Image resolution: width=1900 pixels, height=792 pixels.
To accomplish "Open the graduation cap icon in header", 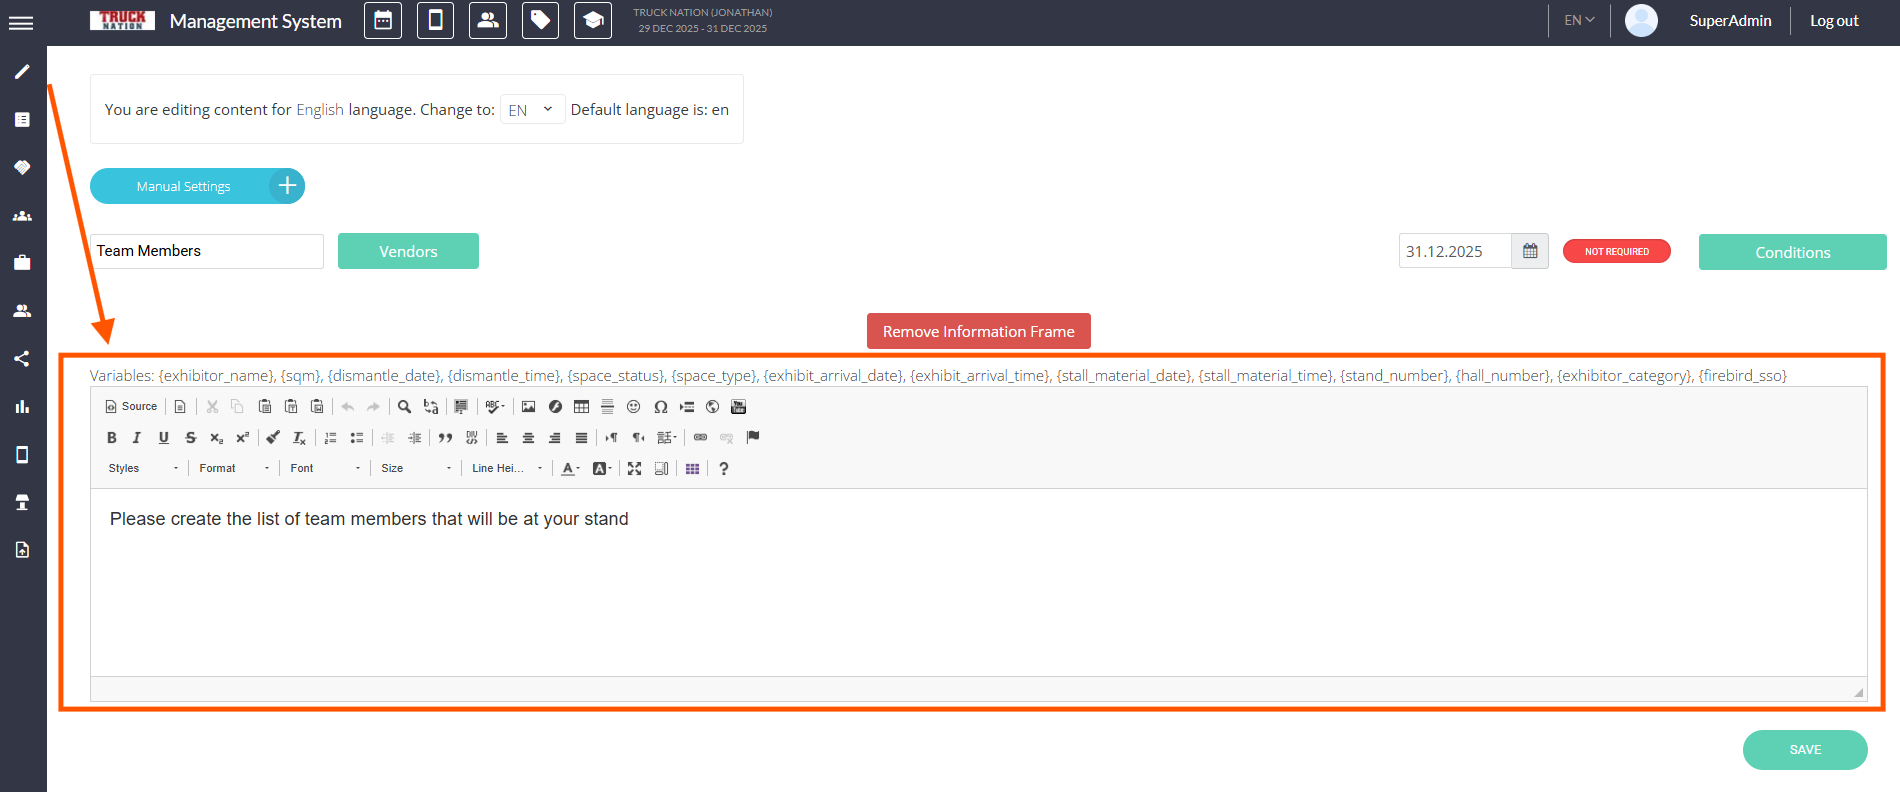I will (x=592, y=21).
